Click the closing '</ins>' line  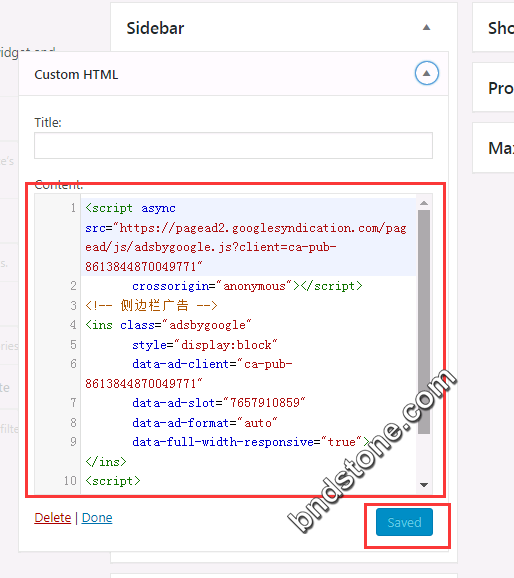pos(106,462)
